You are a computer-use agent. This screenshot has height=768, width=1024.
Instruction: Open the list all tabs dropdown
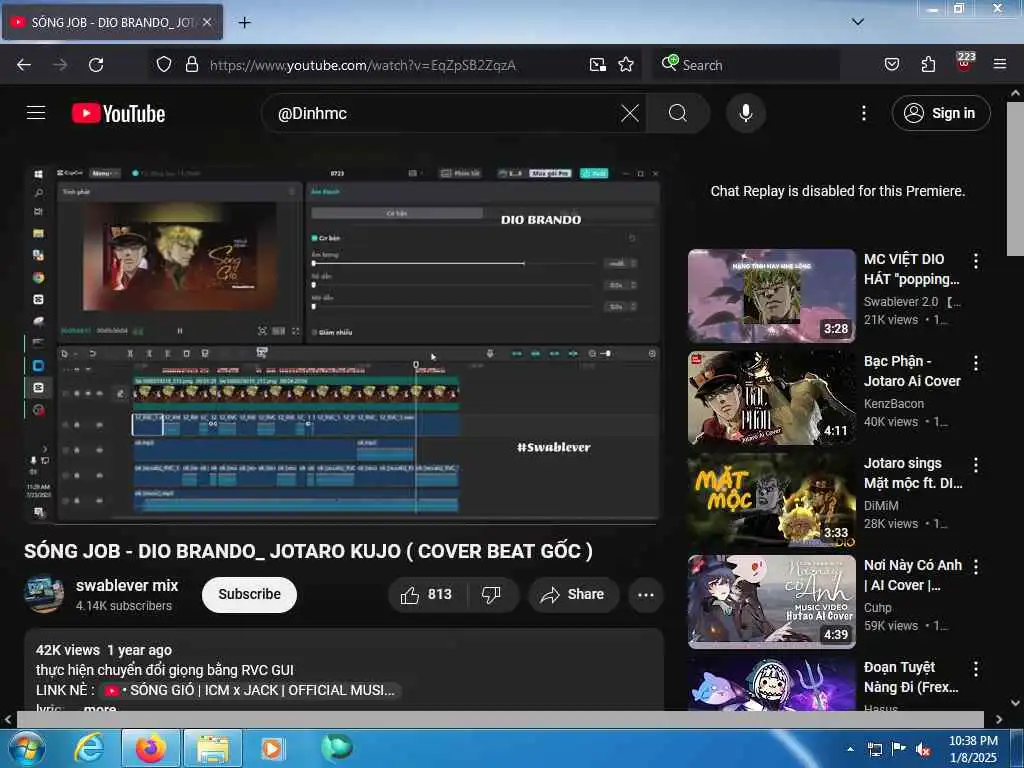pyautogui.click(x=857, y=22)
